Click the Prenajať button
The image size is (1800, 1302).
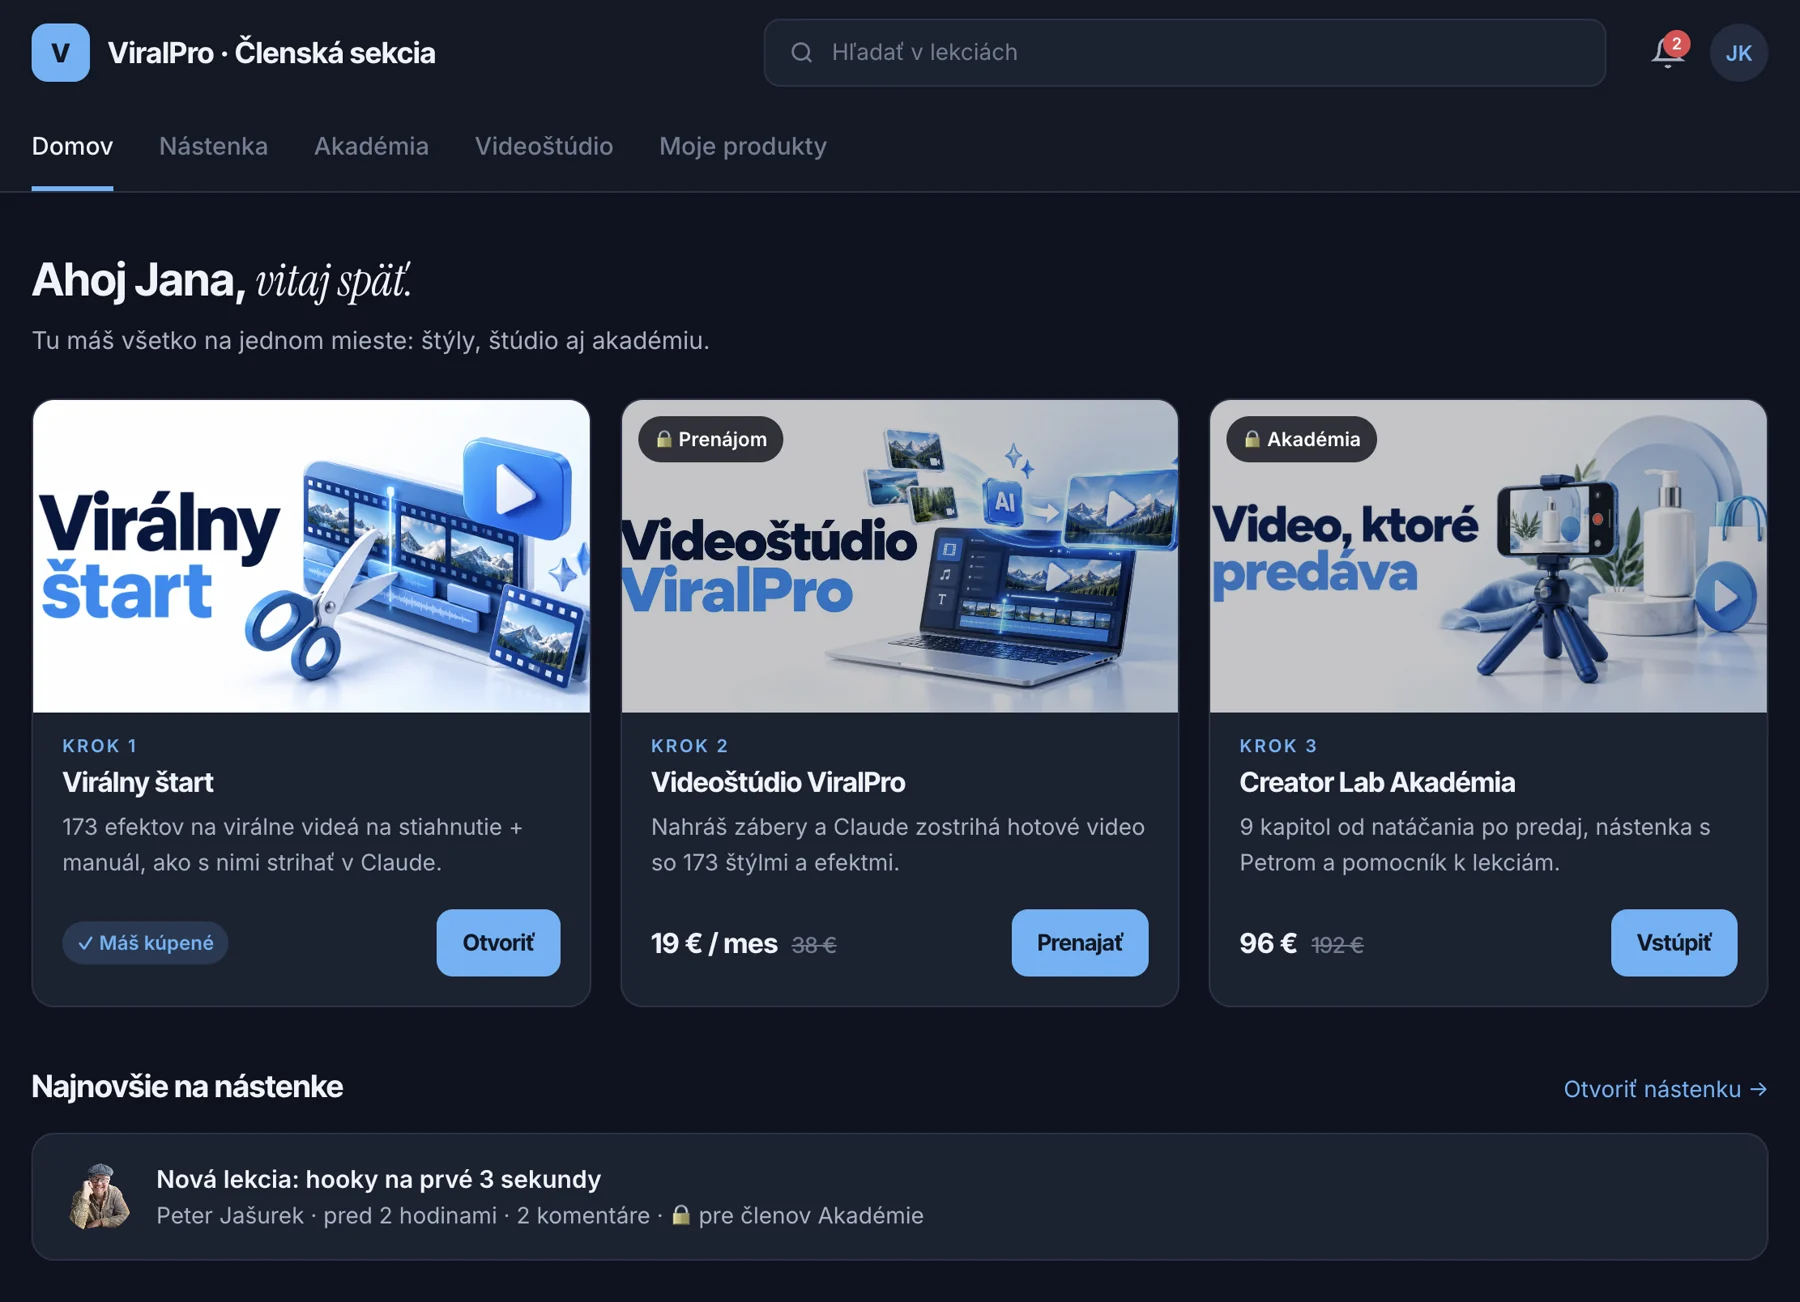(x=1080, y=942)
